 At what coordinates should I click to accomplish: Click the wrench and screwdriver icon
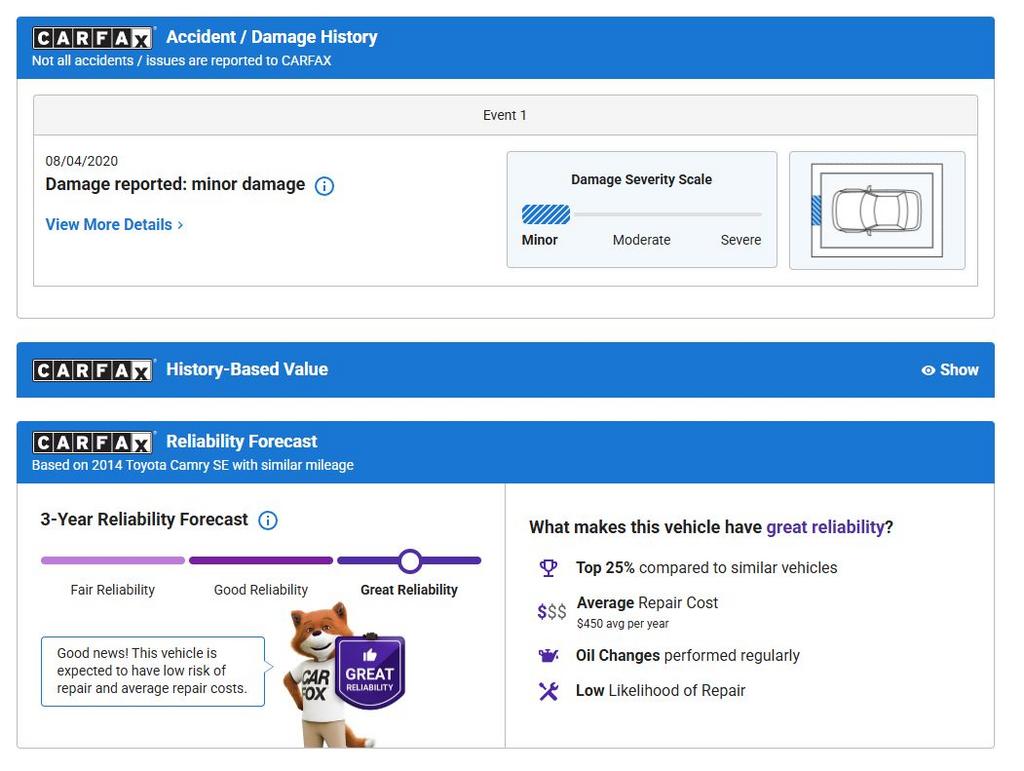pos(549,691)
